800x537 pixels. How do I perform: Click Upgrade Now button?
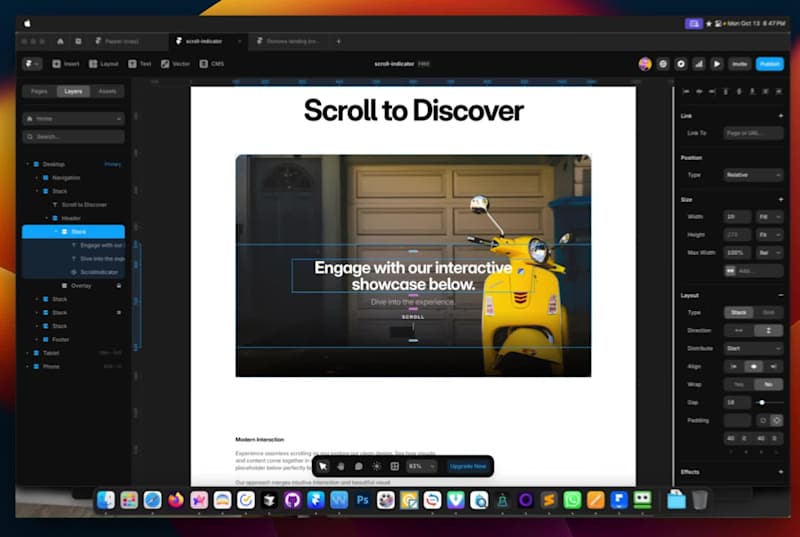pos(467,466)
